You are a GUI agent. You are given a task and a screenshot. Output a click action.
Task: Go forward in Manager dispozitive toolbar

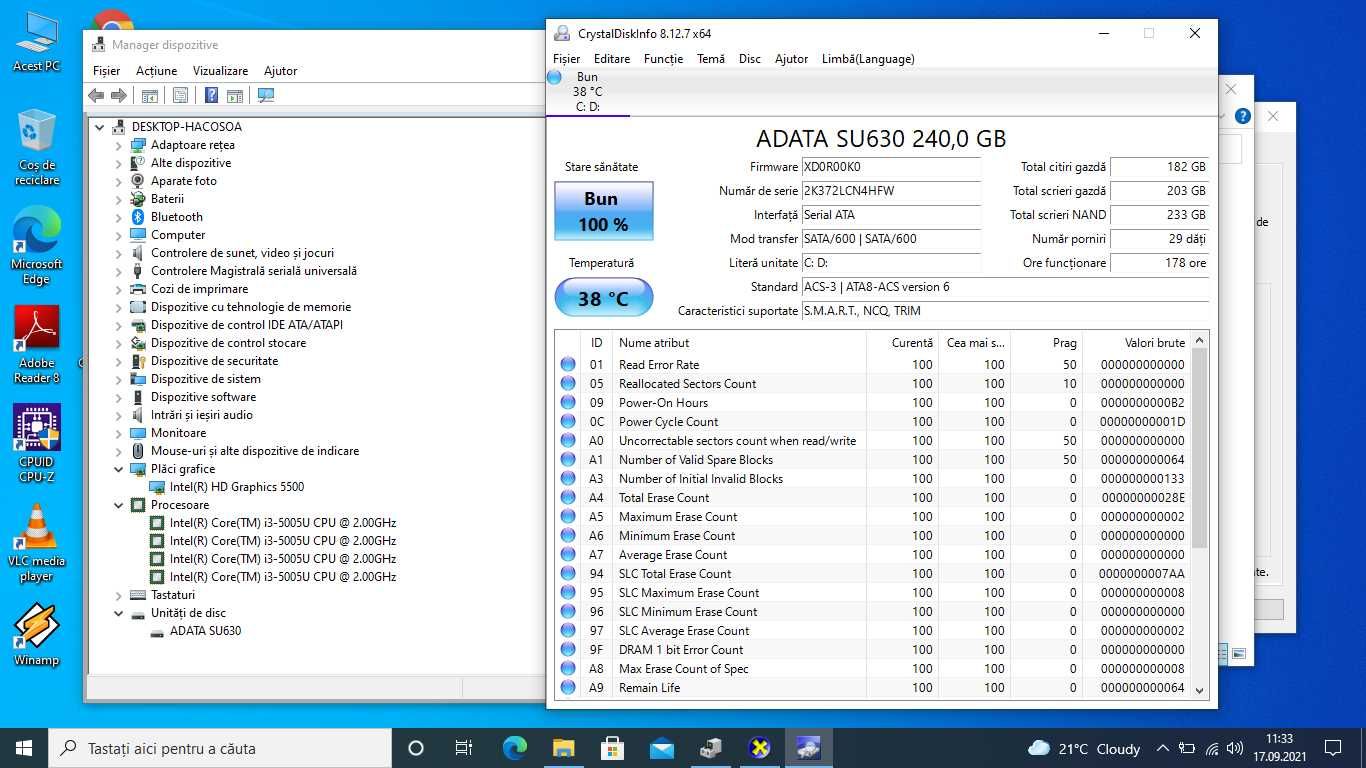[x=118, y=95]
